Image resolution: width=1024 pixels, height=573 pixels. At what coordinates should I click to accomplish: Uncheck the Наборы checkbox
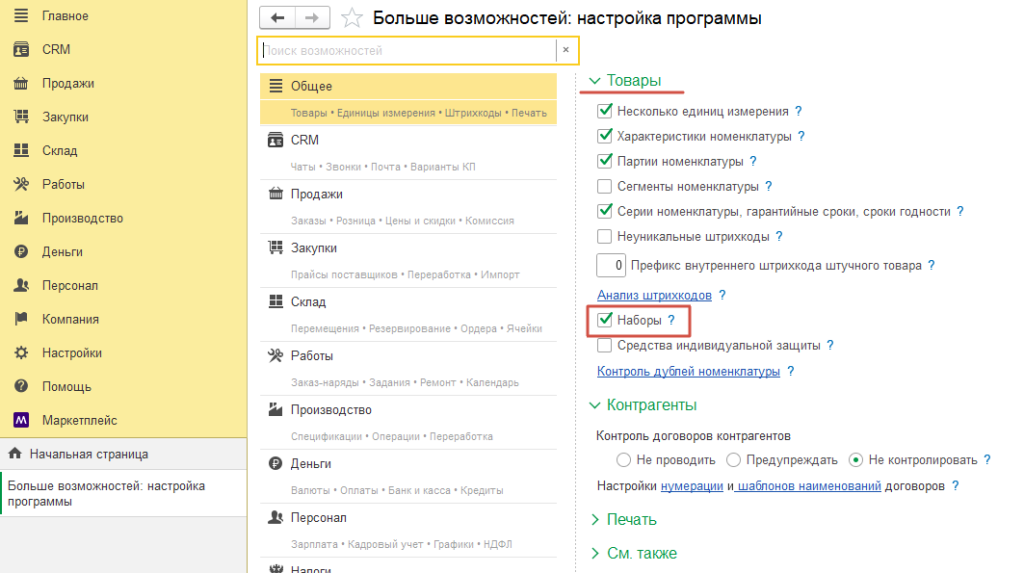click(x=604, y=320)
